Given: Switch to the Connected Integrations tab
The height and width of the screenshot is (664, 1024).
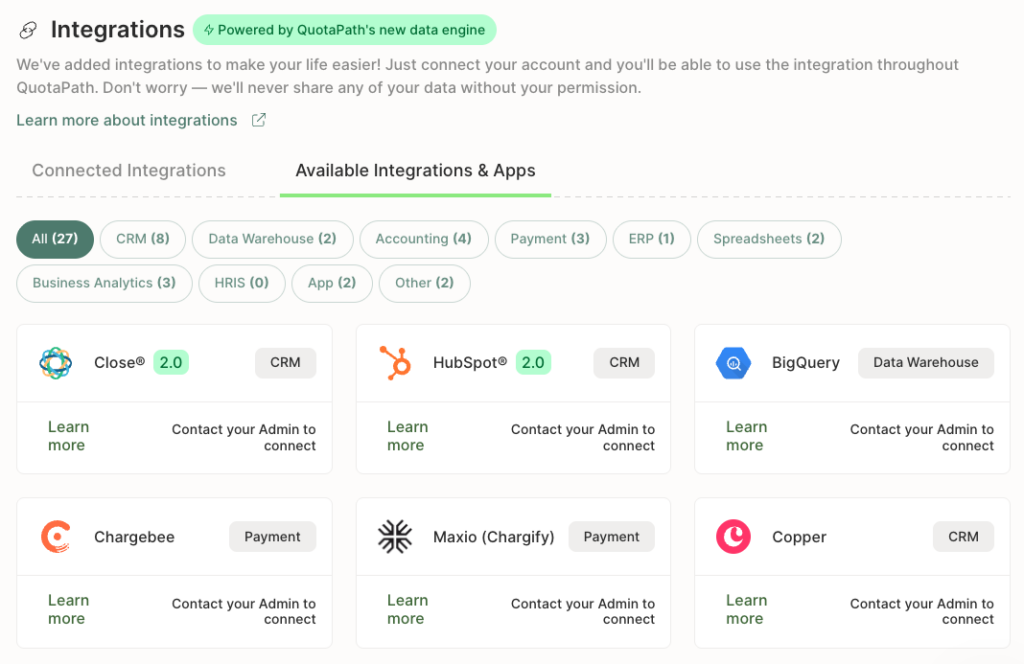Looking at the screenshot, I should point(128,170).
